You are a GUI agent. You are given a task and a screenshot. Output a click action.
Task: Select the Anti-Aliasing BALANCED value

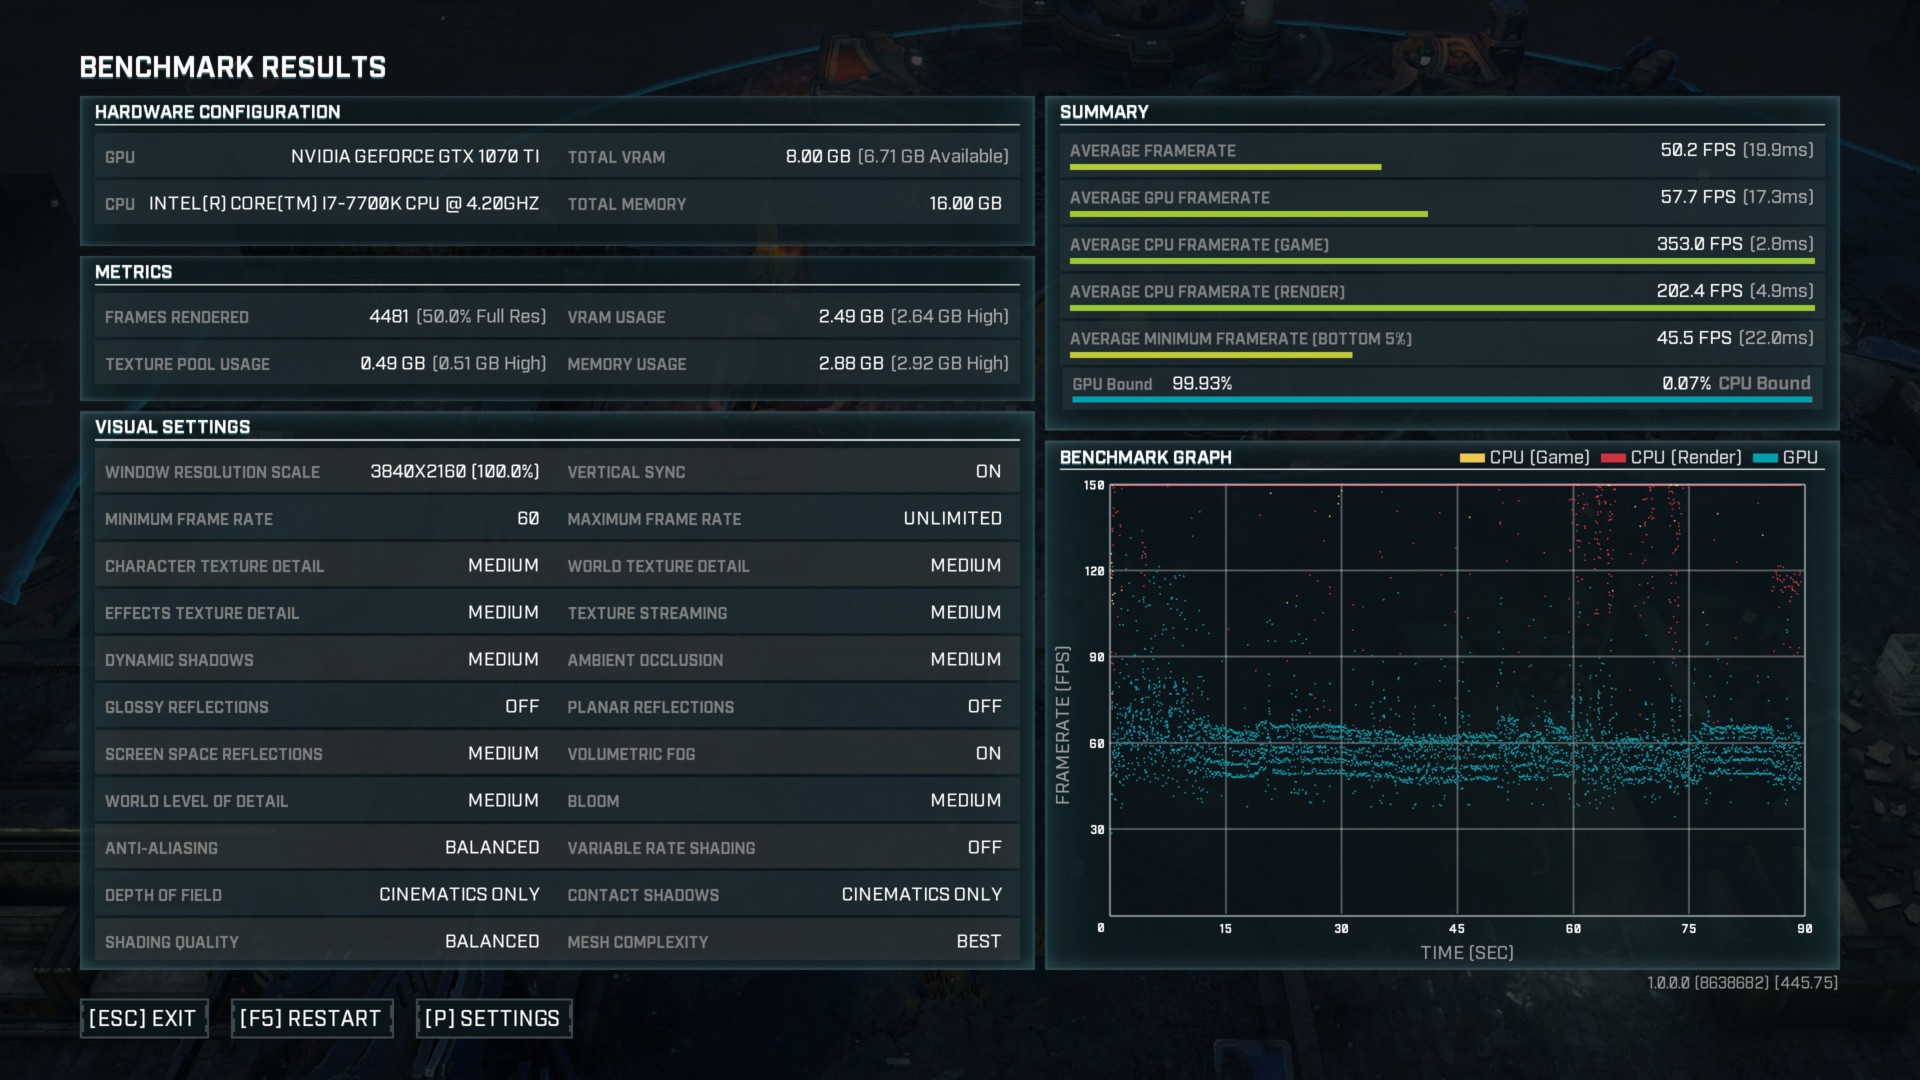coord(492,848)
